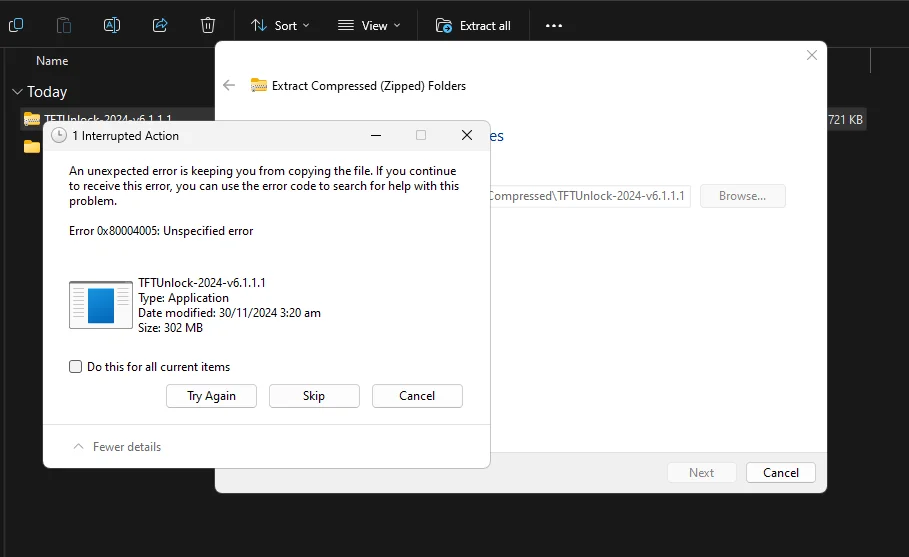Click the Paste icon in Explorer toolbar
Viewport: 909px width, 557px height.
coord(64,26)
